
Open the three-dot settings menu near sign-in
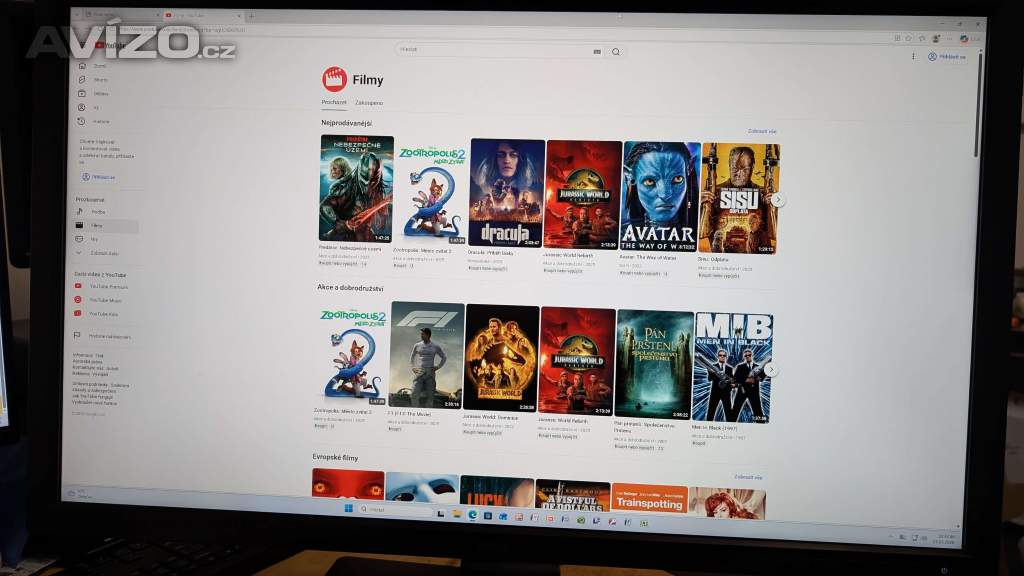click(x=913, y=57)
